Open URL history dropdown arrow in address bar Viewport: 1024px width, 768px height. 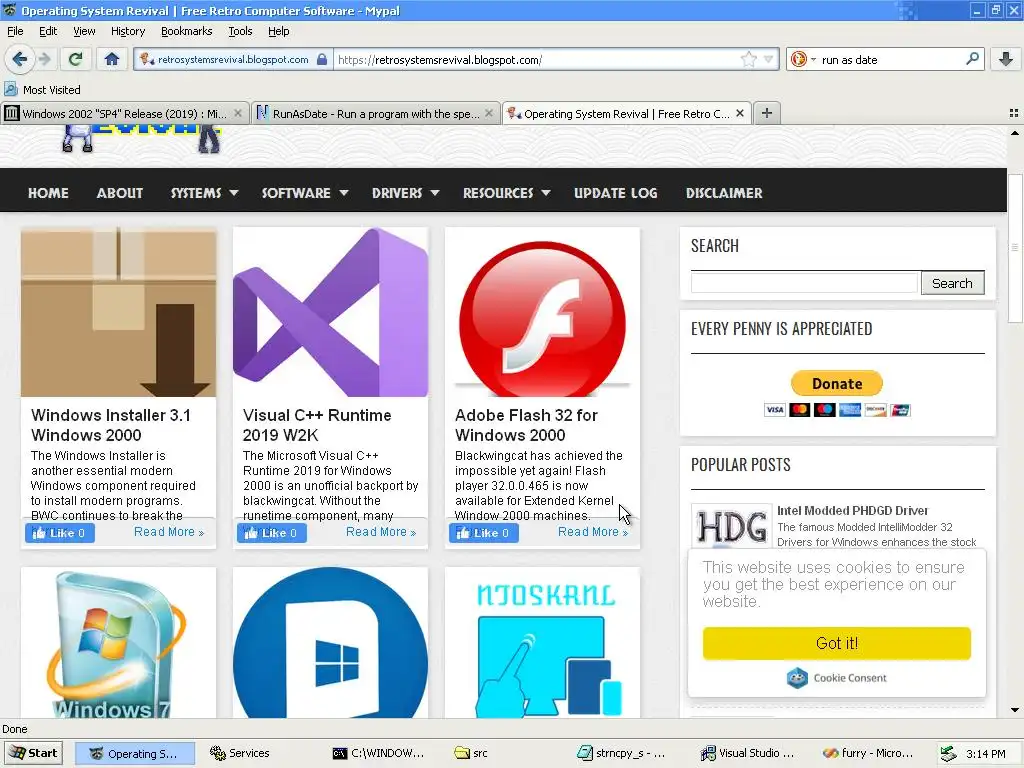pos(768,59)
